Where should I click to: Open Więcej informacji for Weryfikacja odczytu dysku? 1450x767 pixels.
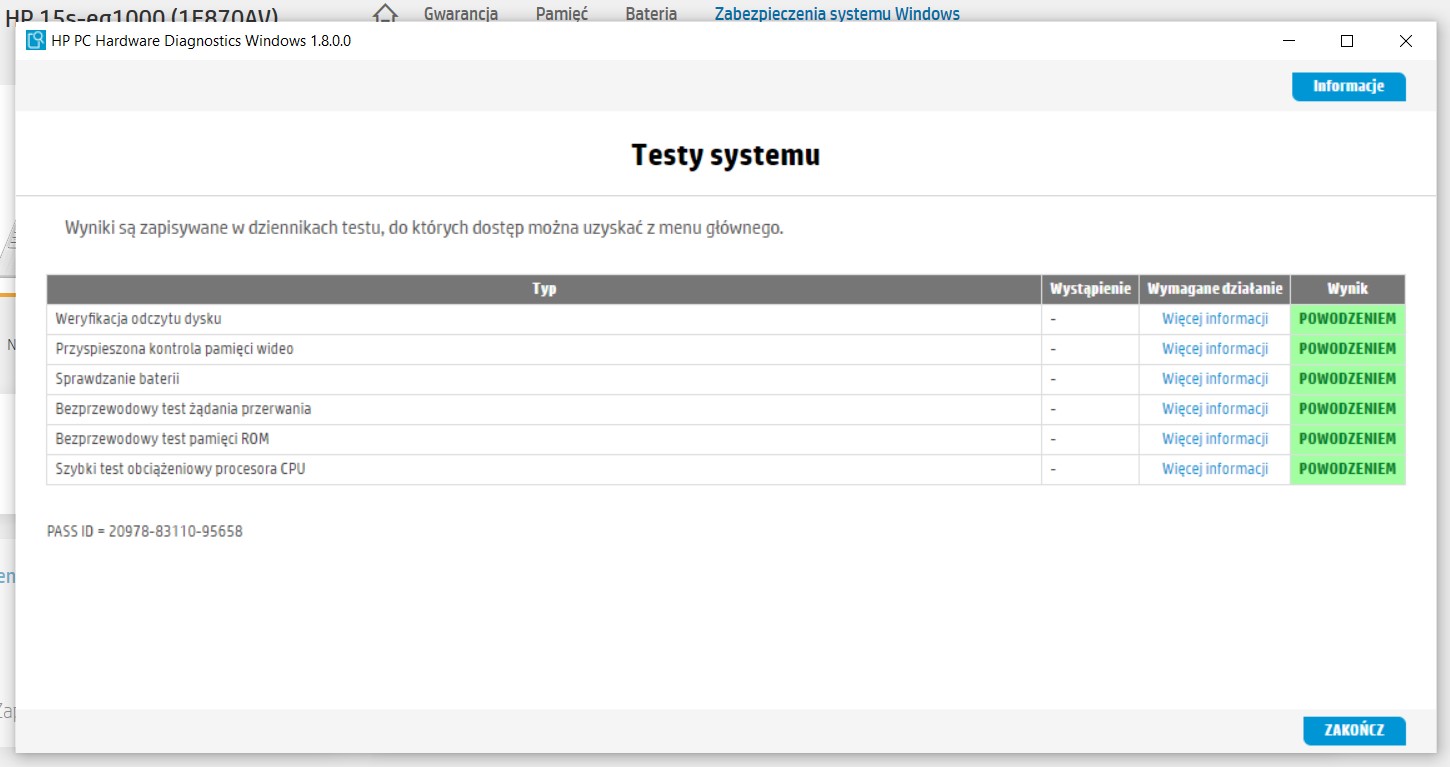[1214, 318]
